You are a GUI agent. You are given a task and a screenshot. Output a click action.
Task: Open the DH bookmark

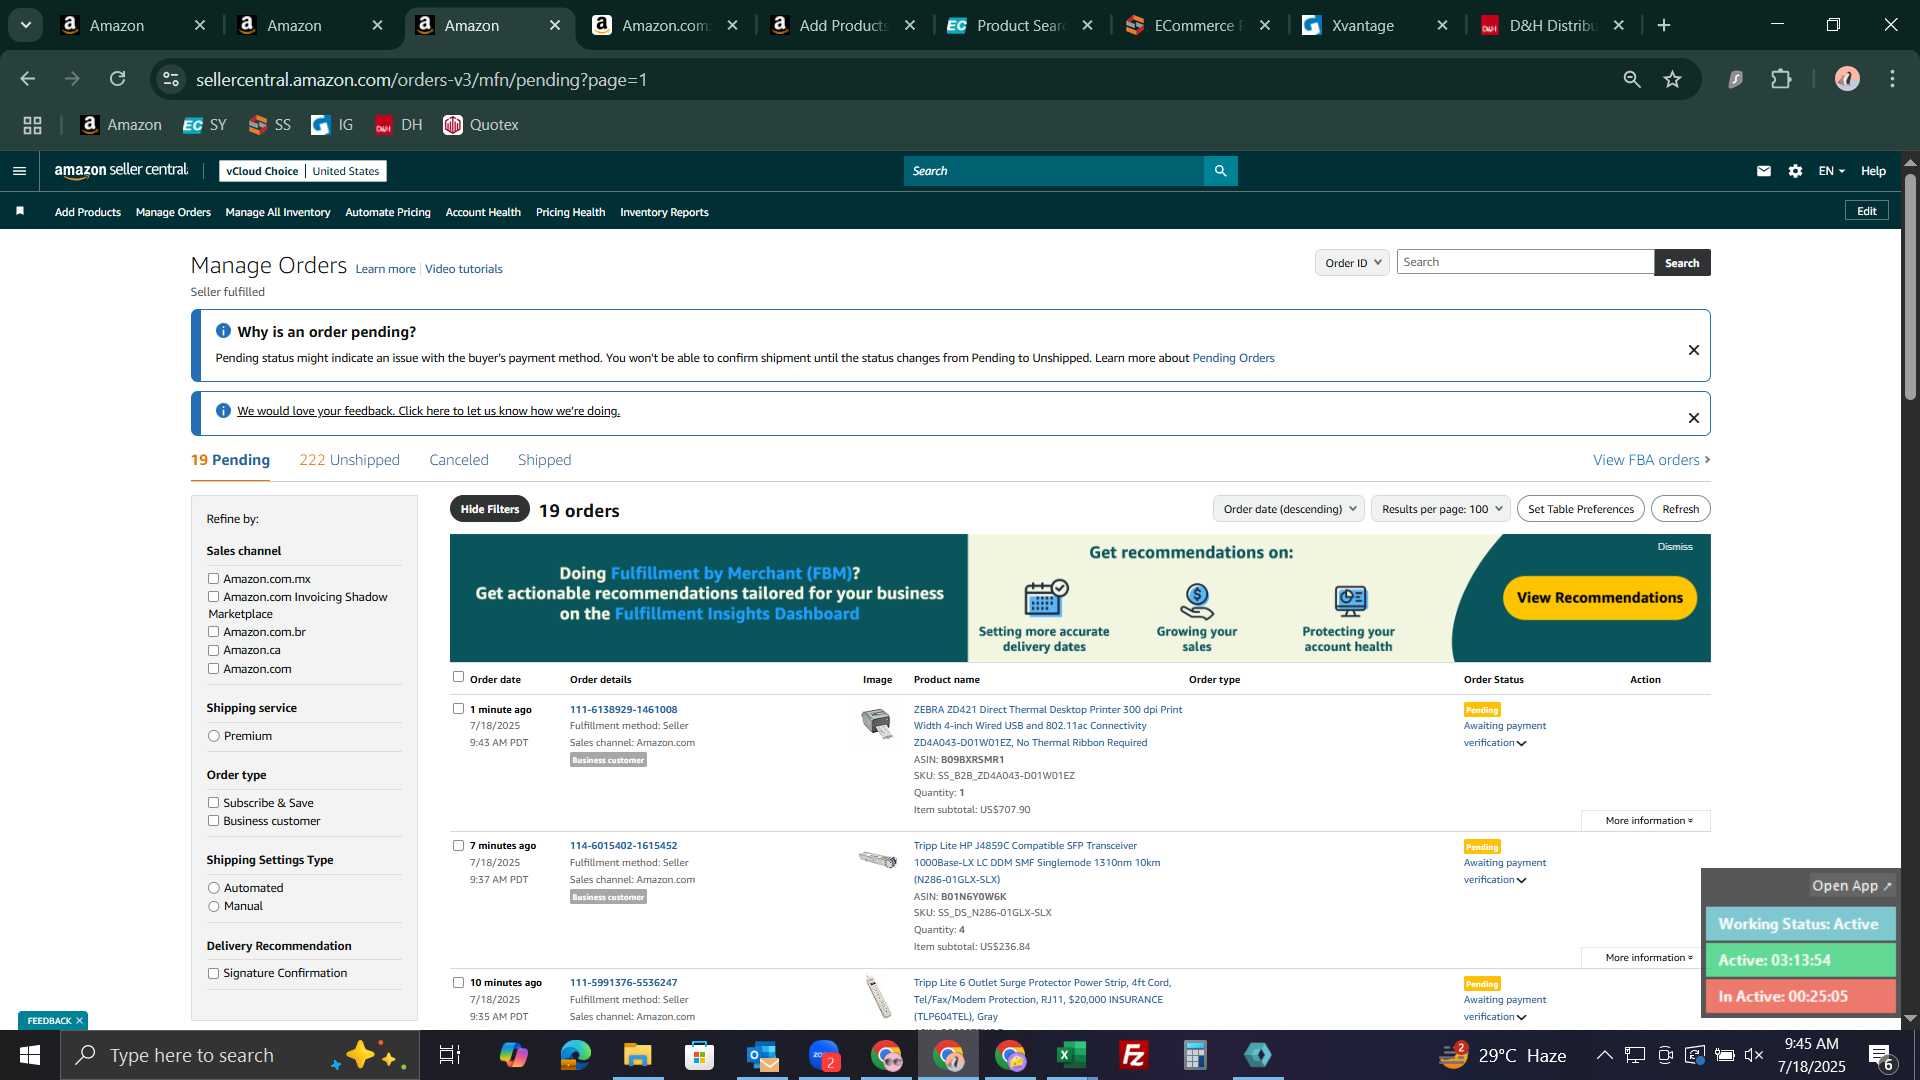click(x=398, y=125)
